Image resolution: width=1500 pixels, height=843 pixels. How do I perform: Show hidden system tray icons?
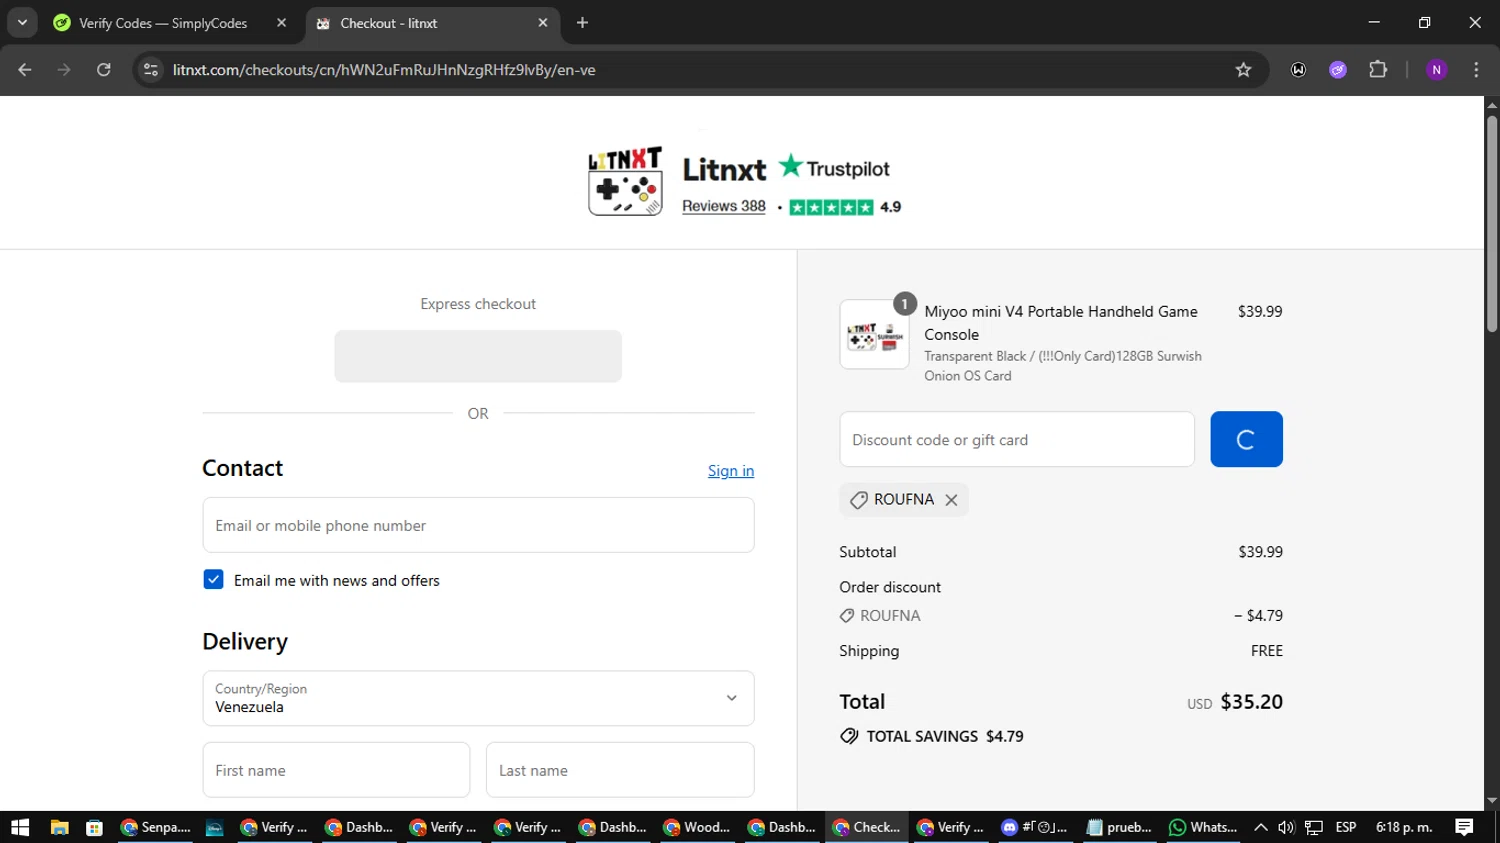point(1261,827)
